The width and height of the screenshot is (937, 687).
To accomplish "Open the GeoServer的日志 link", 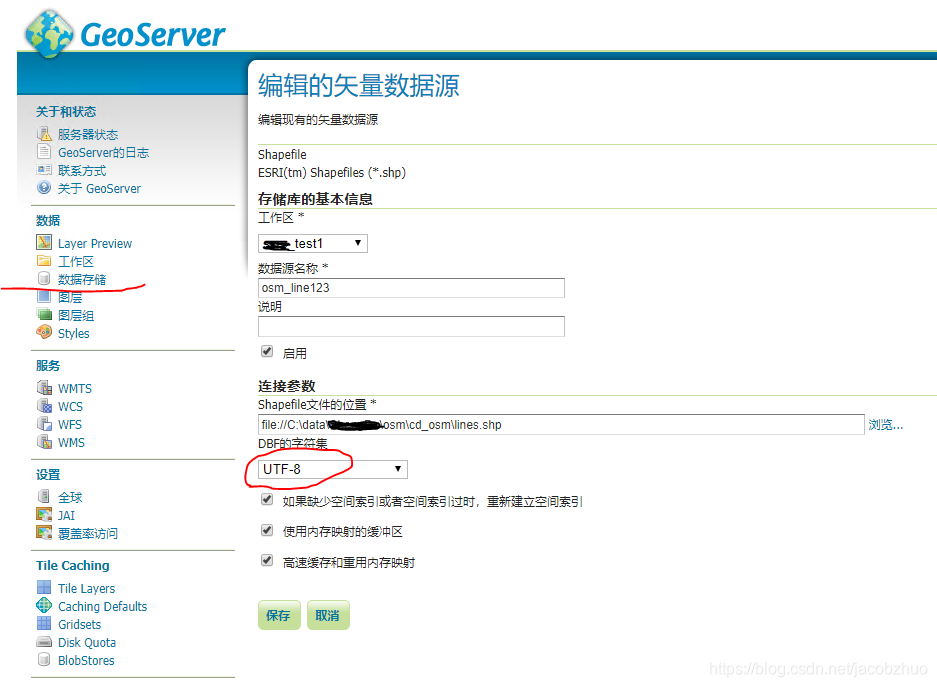I will pyautogui.click(x=103, y=152).
